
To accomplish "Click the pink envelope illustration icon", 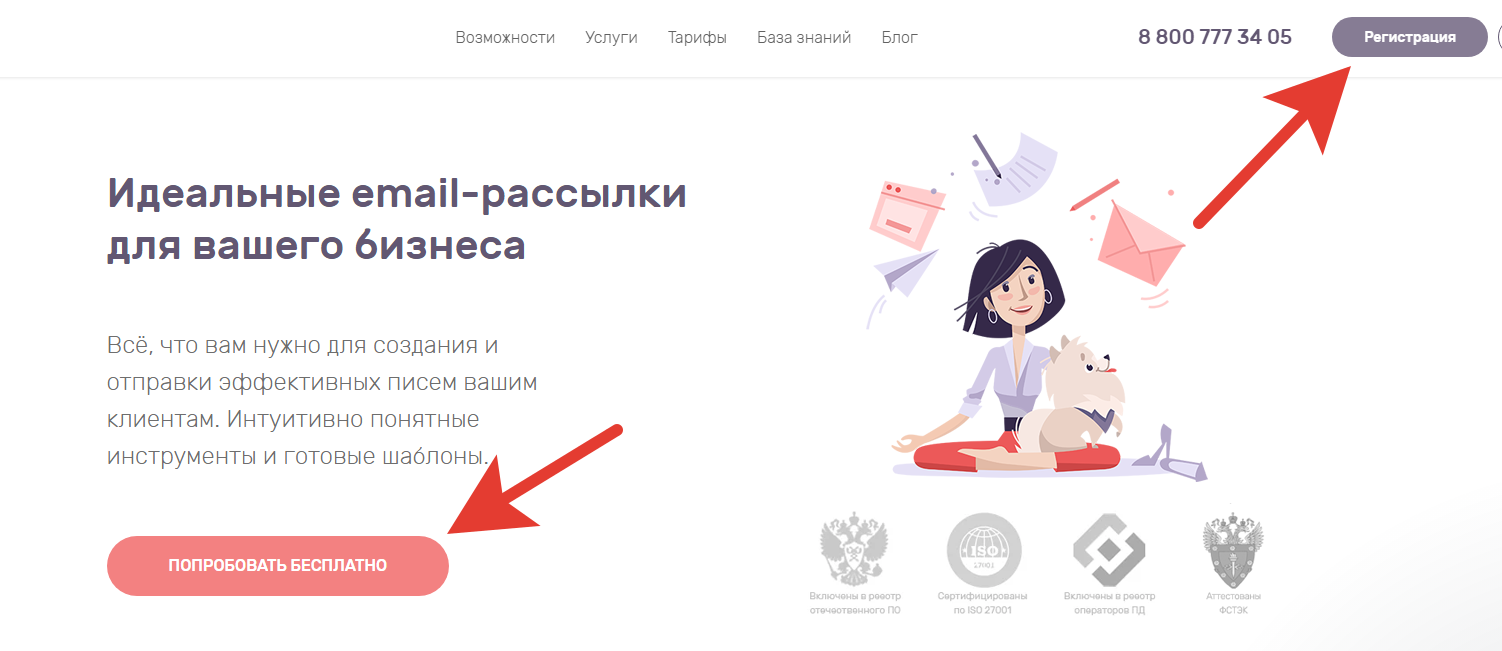I will tap(1141, 243).
